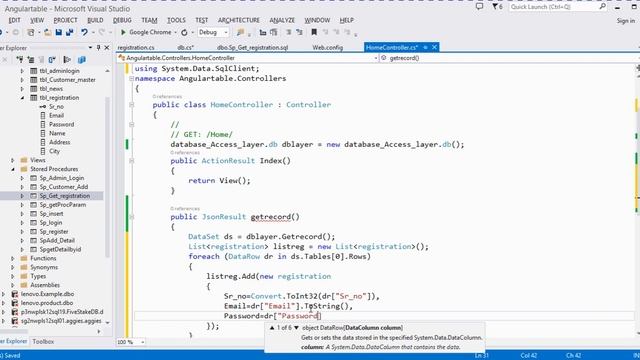Open the ARCHITECTURE menu
This screenshot has width=640, height=360.
click(x=239, y=20)
